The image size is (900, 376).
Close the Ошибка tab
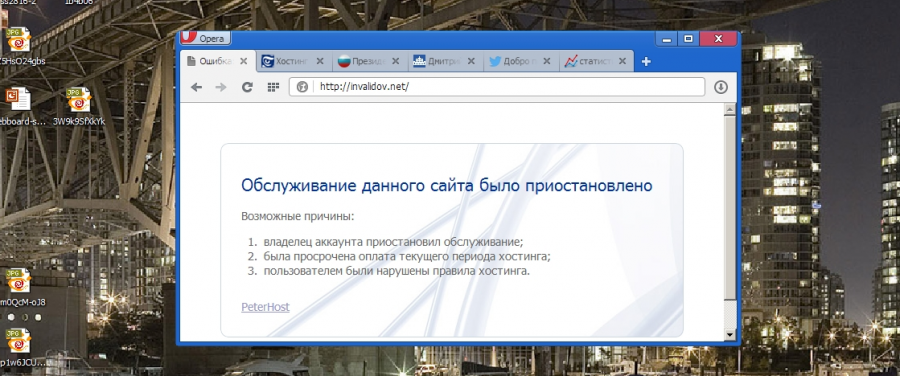point(244,61)
